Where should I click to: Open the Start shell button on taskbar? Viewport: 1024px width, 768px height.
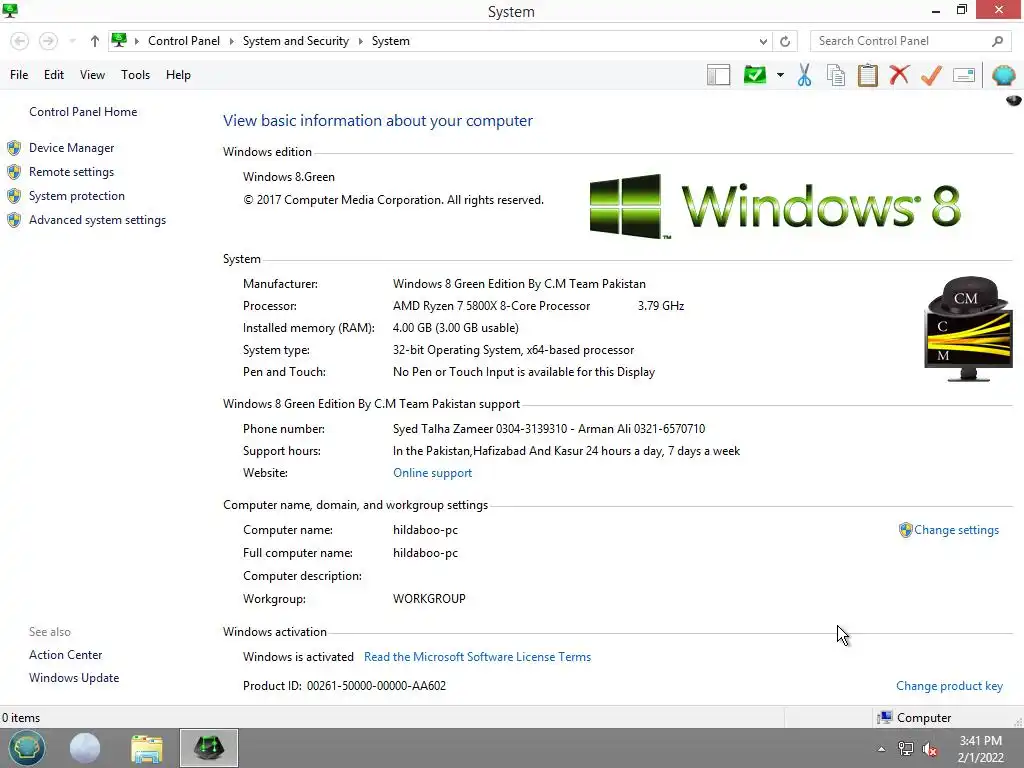pyautogui.click(x=27, y=748)
